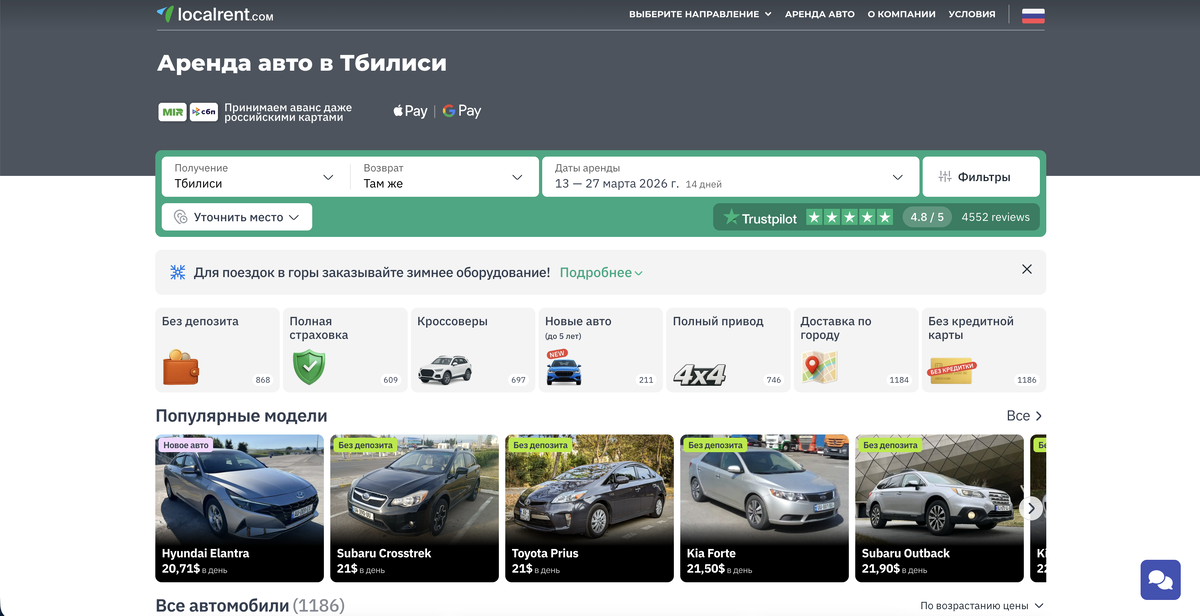This screenshot has width=1200, height=616.
Task: Close the winter equipment notice
Action: [x=1027, y=269]
